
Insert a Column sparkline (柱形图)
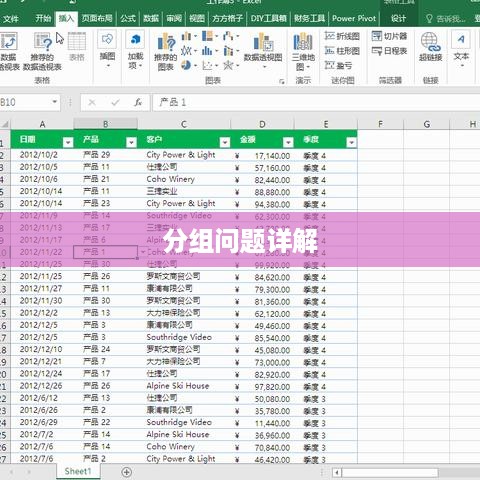(342, 51)
